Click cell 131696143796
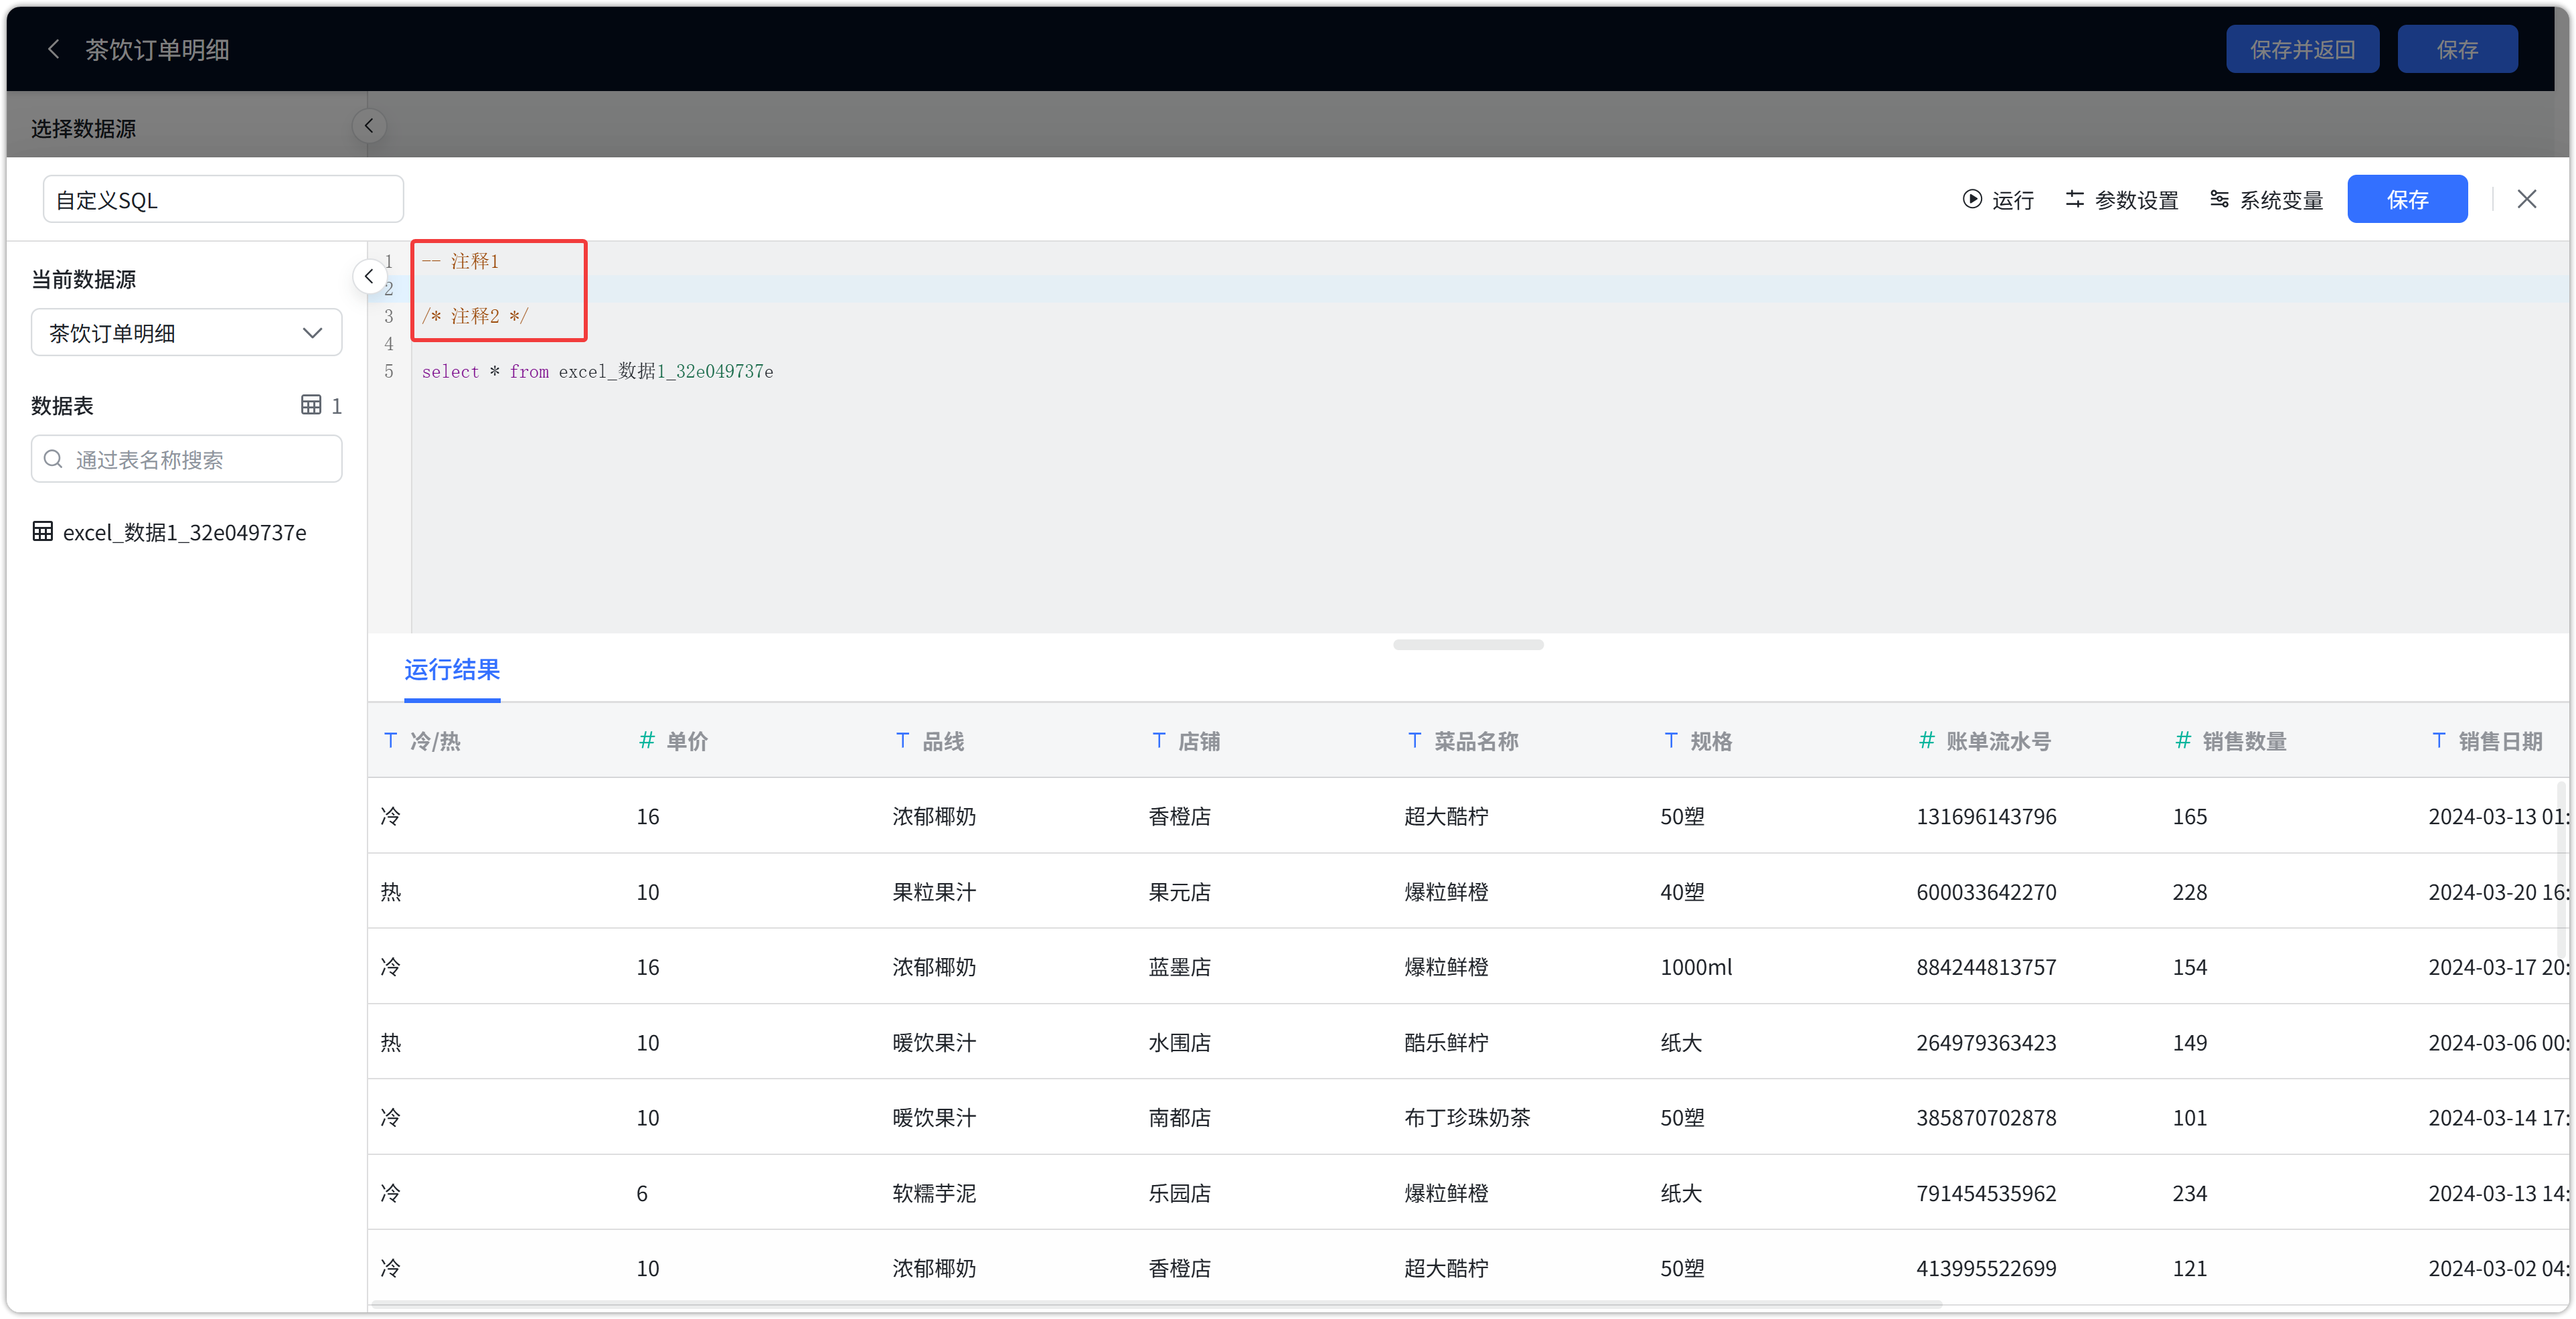 (x=1986, y=816)
